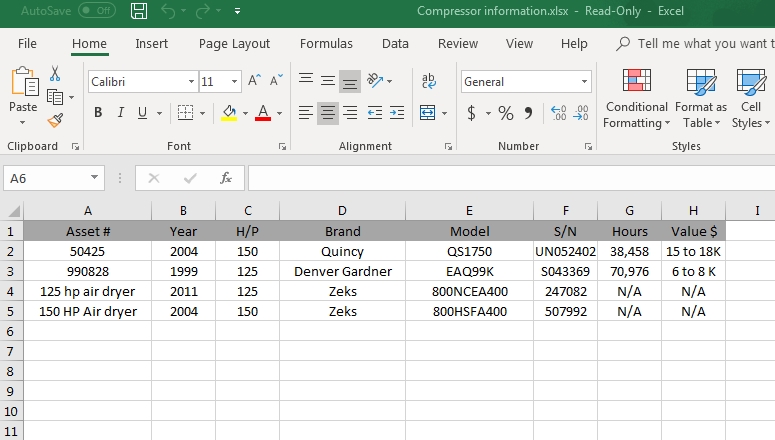This screenshot has height=440, width=775.
Task: Open Conditional Formatting menu
Action: pyautogui.click(x=636, y=98)
